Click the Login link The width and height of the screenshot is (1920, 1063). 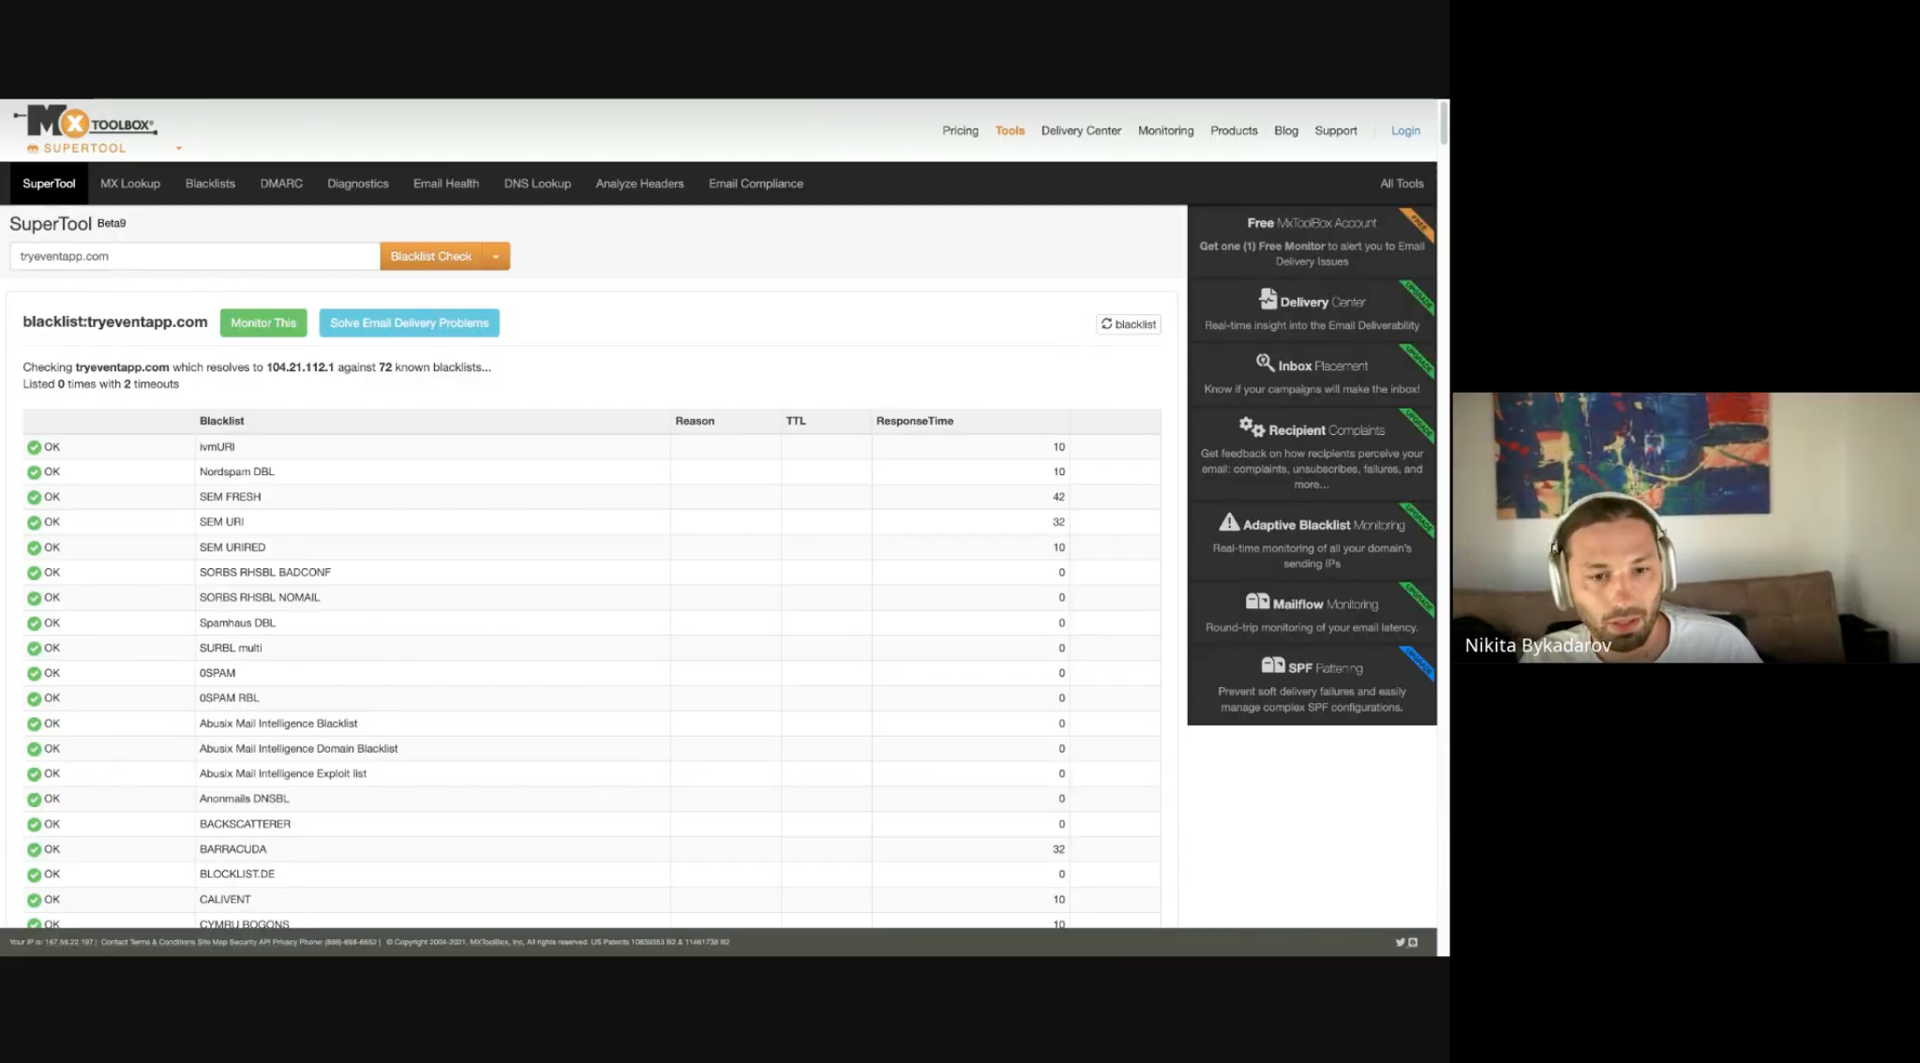tap(1405, 130)
